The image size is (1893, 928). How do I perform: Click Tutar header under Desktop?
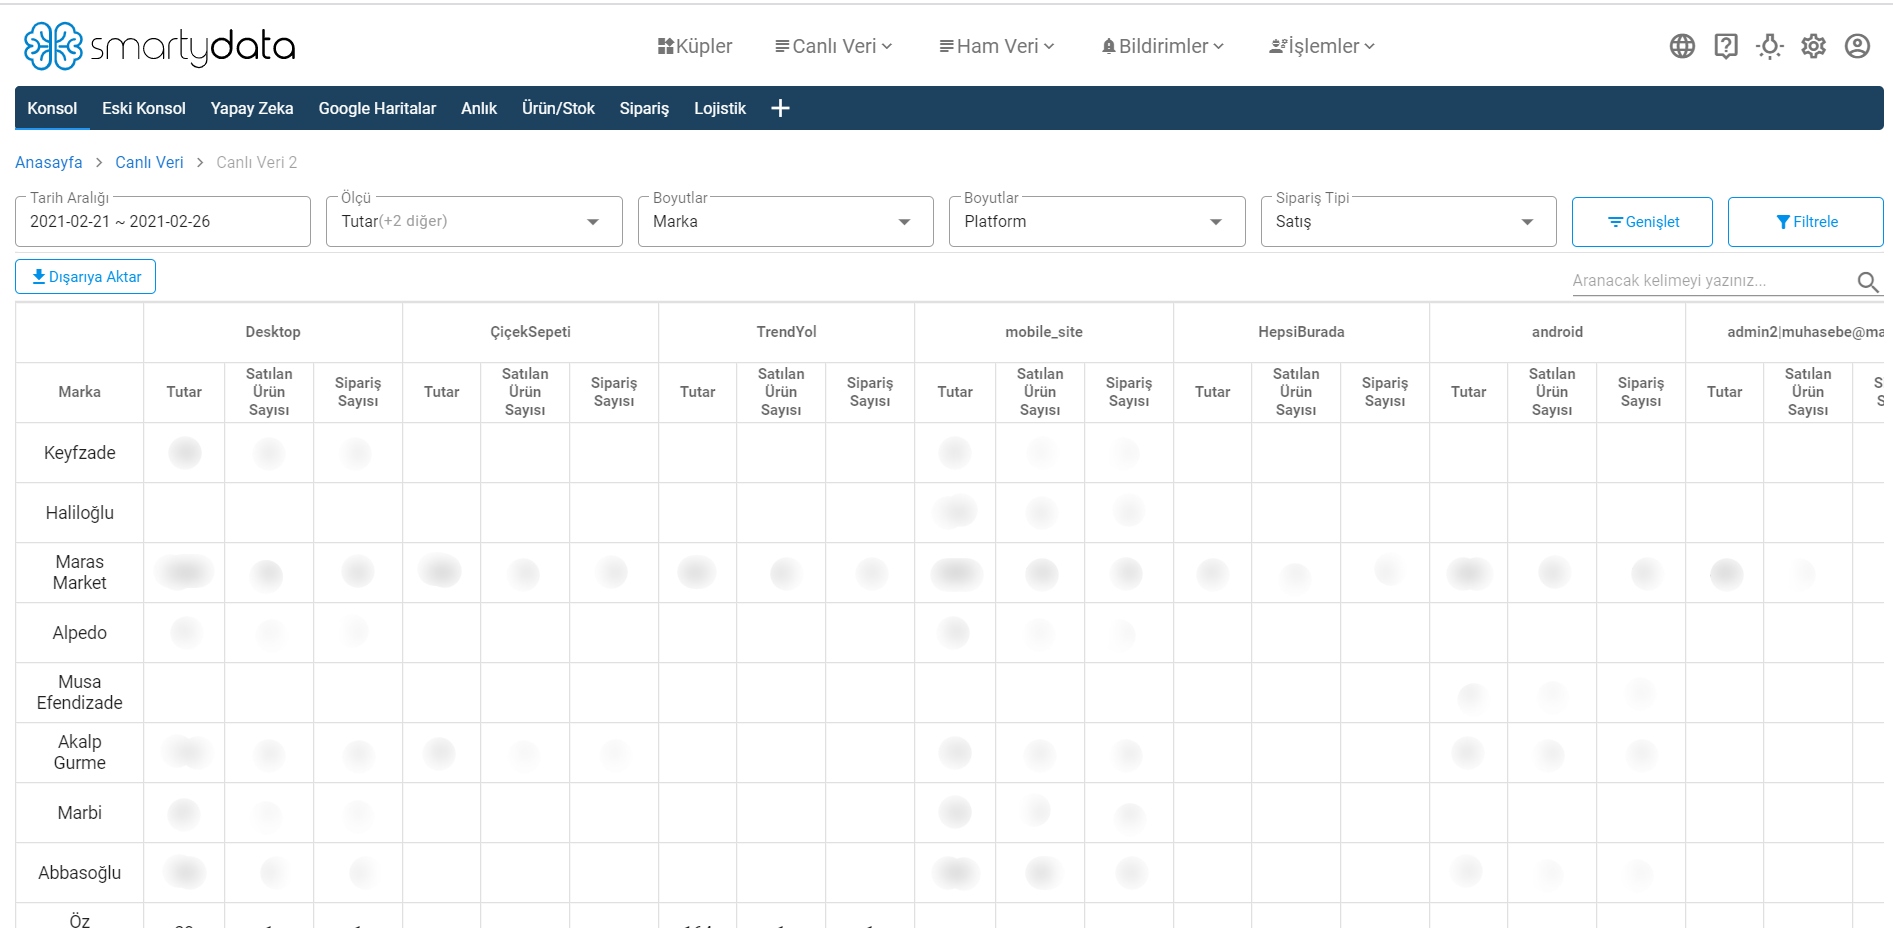pyautogui.click(x=184, y=392)
